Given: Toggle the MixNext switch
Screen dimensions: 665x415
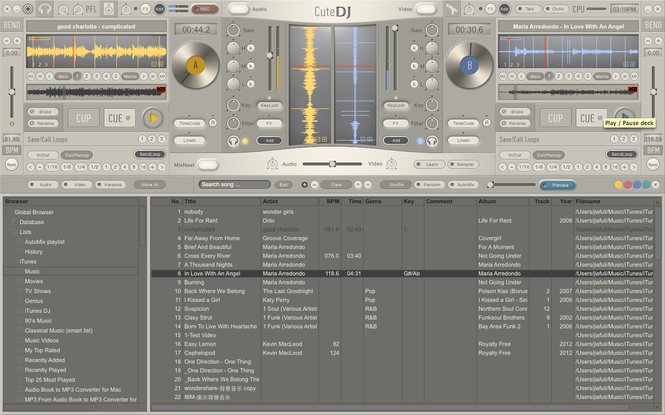Looking at the screenshot, I should click(x=207, y=164).
